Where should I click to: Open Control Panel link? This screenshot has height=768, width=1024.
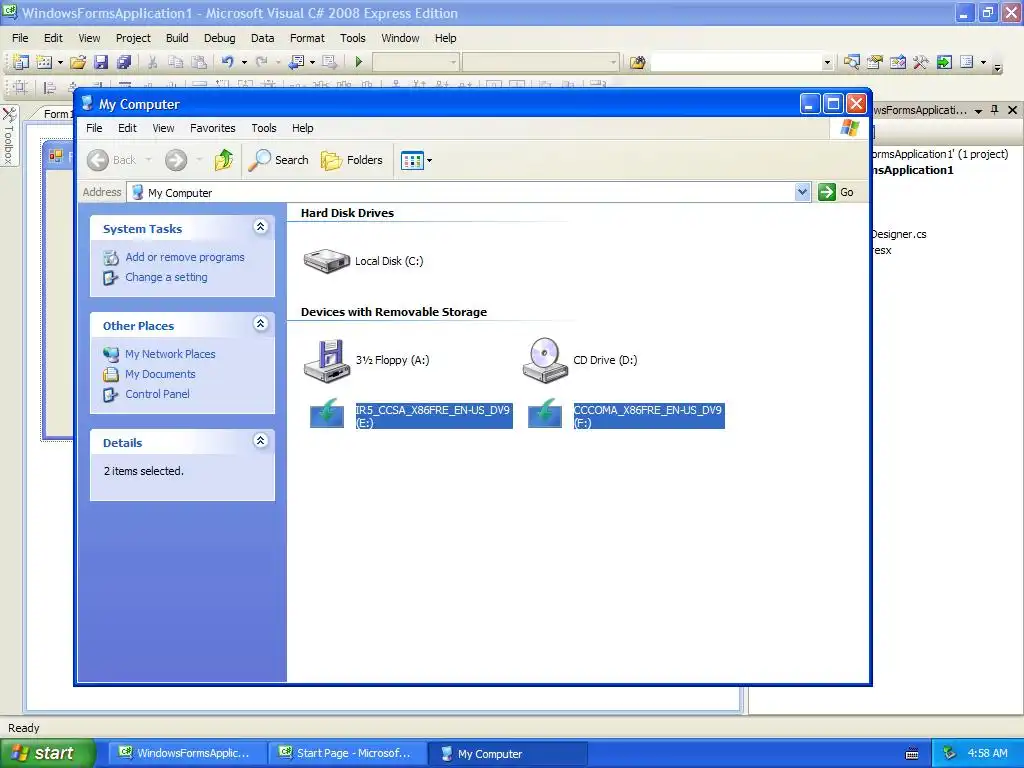tap(157, 394)
